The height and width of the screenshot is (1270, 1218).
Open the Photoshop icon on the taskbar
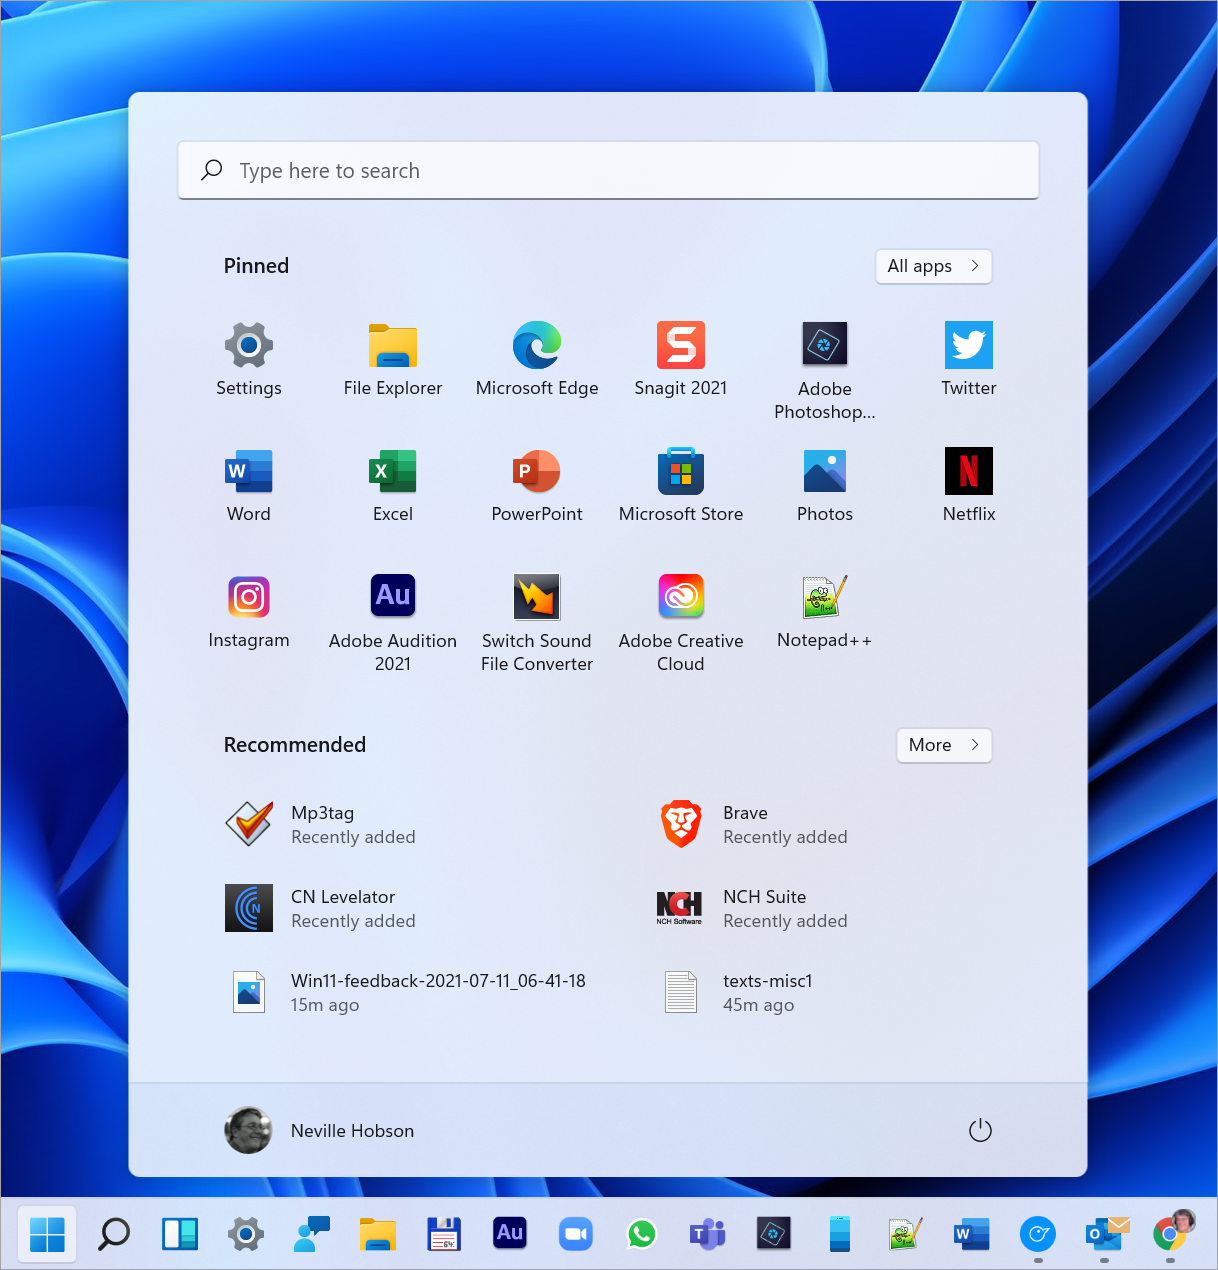click(774, 1234)
